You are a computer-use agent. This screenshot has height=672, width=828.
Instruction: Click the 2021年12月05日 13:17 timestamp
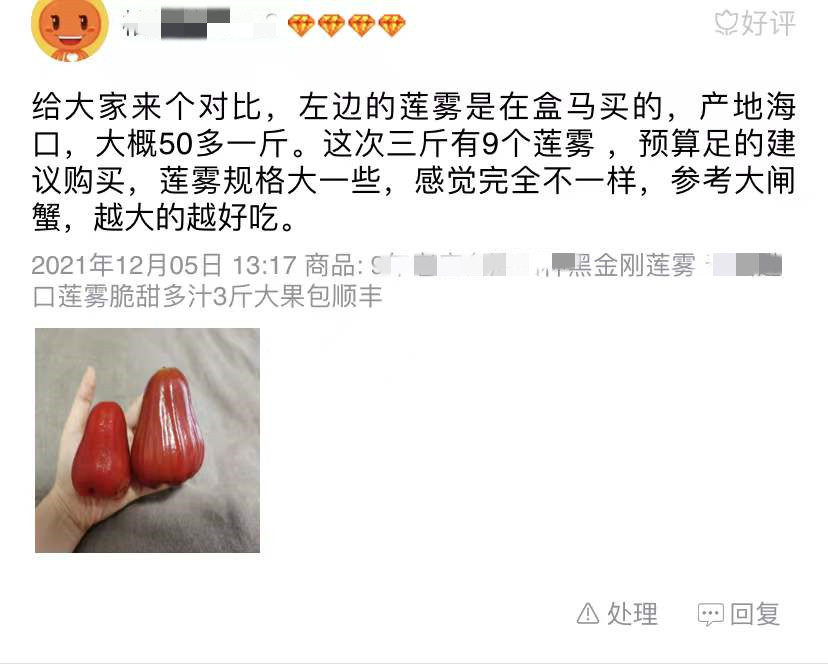tap(164, 265)
